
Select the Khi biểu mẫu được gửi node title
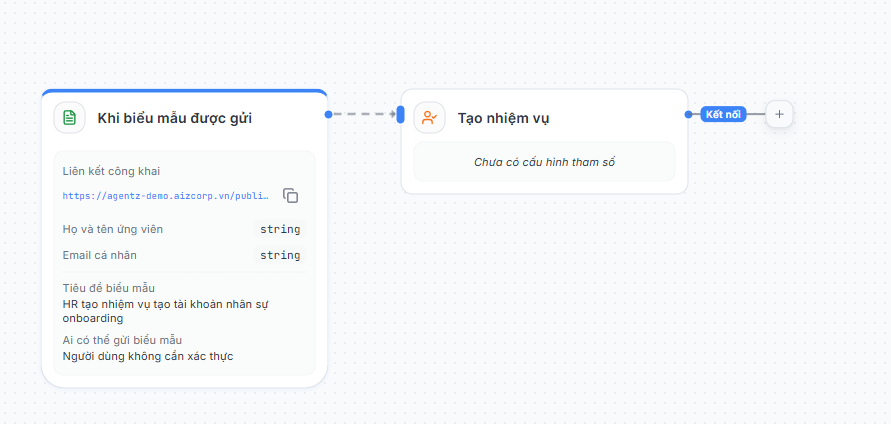click(x=175, y=118)
